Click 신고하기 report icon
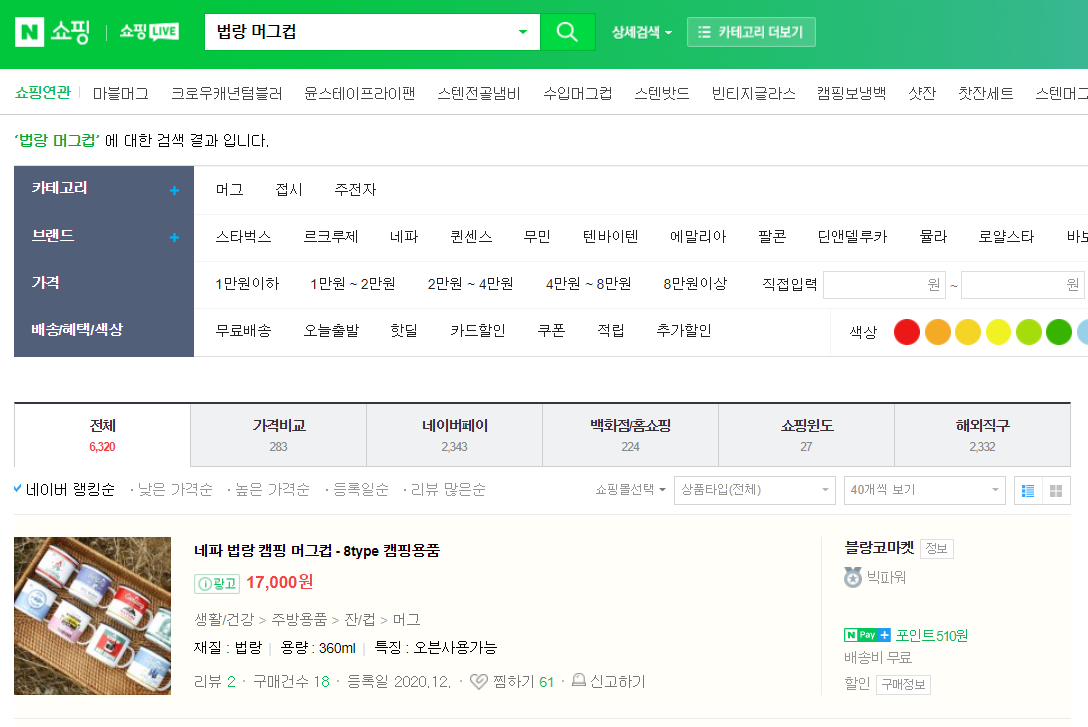This screenshot has width=1088, height=727. pyautogui.click(x=579, y=681)
